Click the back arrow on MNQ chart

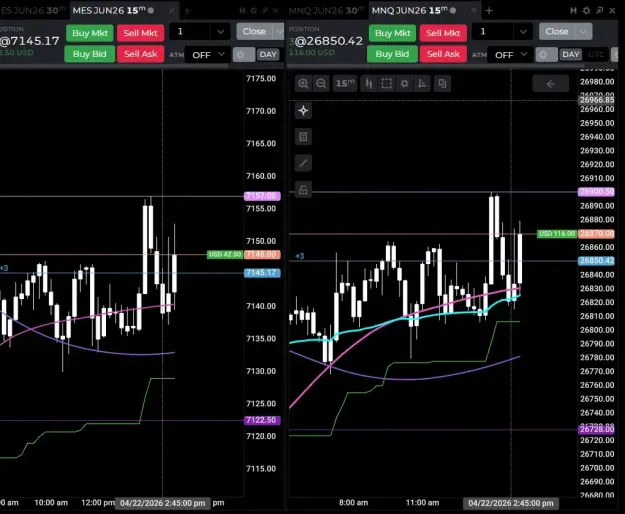click(x=550, y=84)
